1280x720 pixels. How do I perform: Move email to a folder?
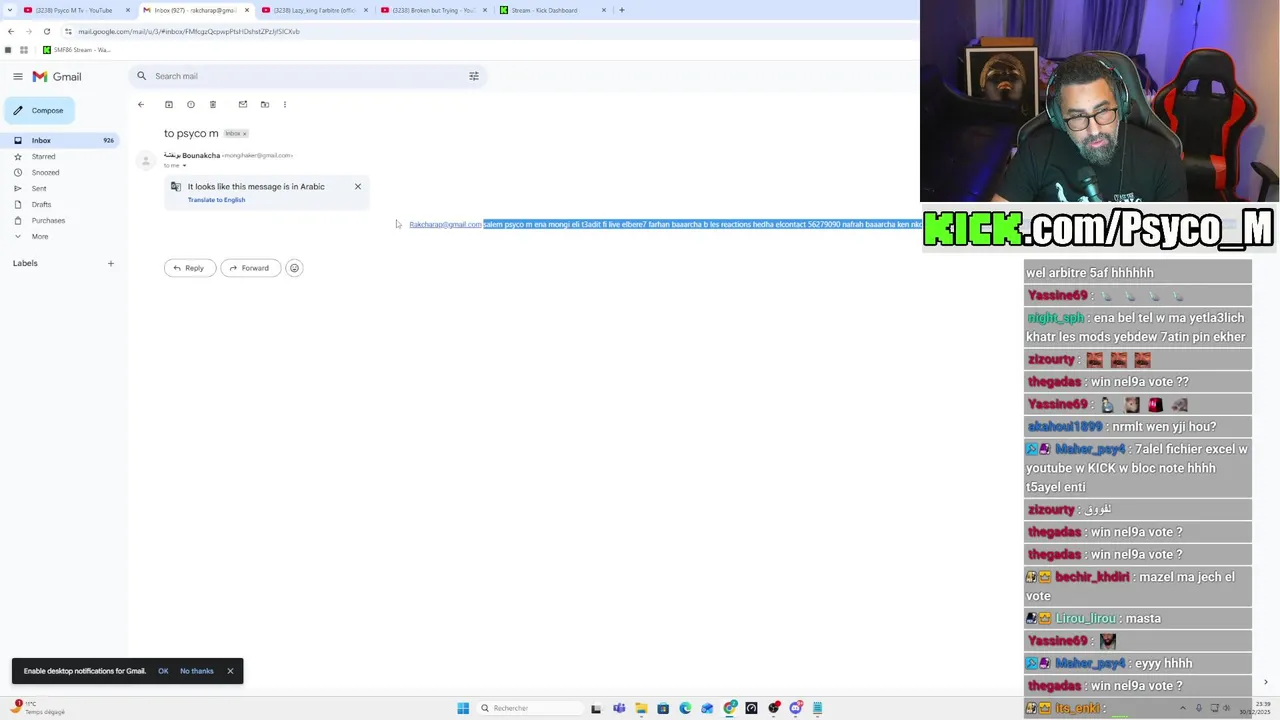pyautogui.click(x=265, y=104)
